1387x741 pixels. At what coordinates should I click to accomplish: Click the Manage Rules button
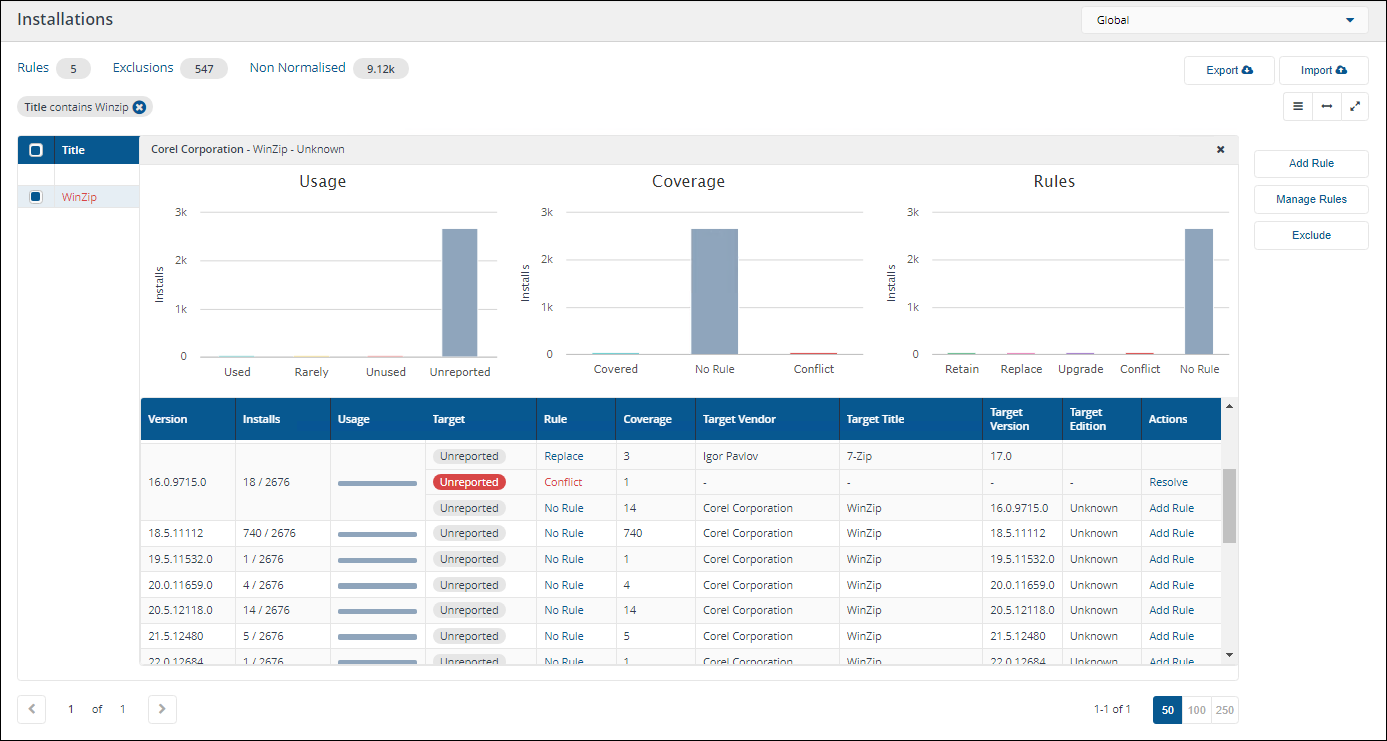(x=1311, y=199)
